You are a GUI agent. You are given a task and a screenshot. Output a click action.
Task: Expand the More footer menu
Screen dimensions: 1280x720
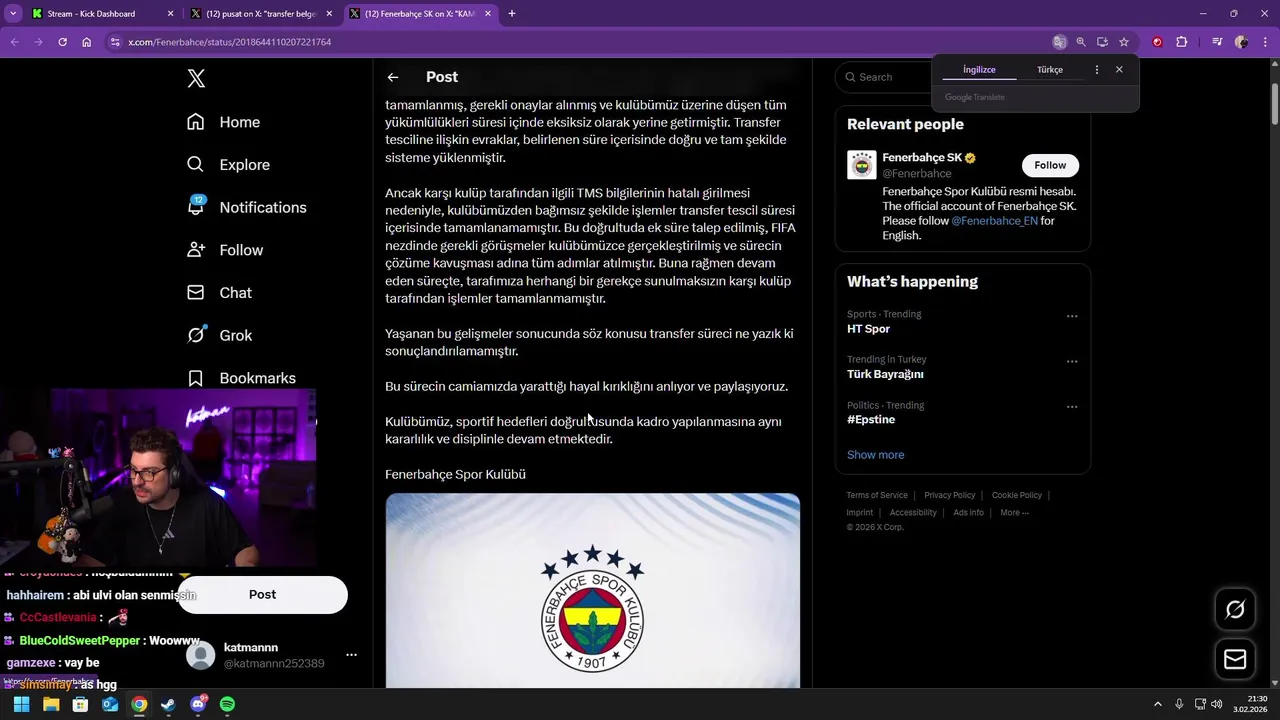[1014, 513]
